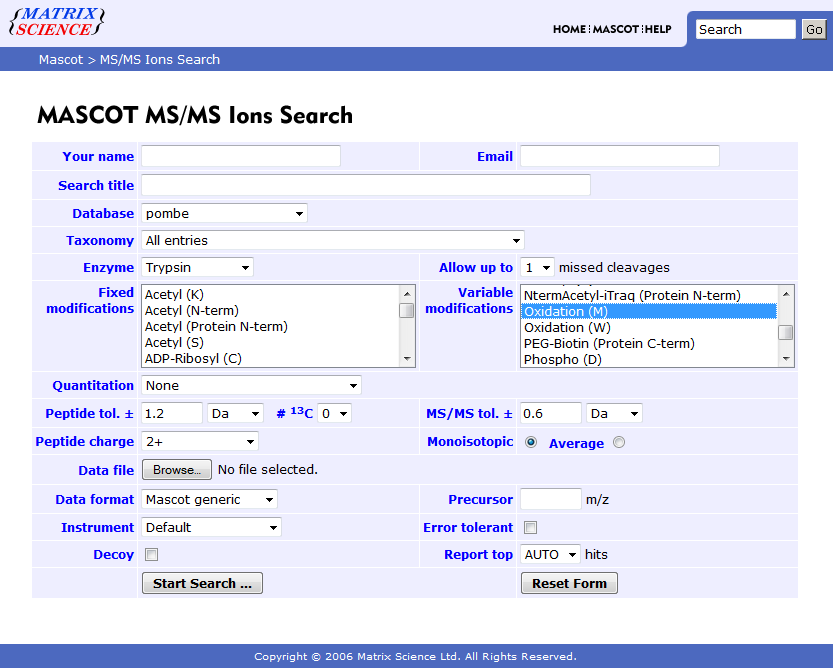
Task: Enable the Decoy checkbox
Action: pos(151,554)
